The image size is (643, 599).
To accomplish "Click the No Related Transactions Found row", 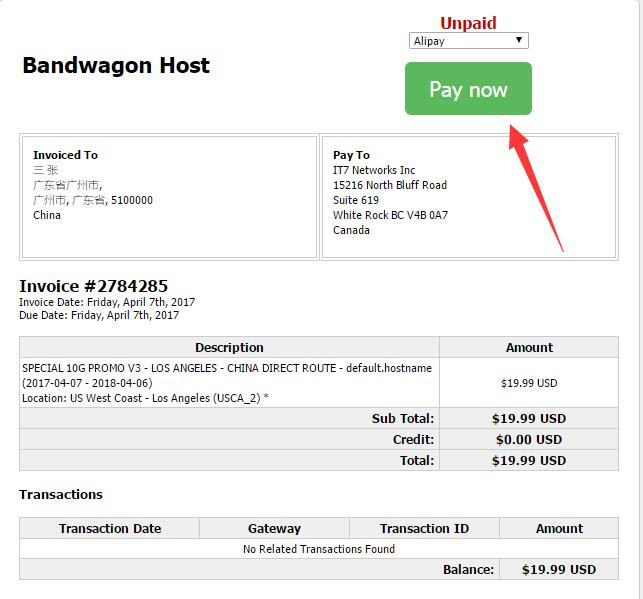I will (319, 549).
